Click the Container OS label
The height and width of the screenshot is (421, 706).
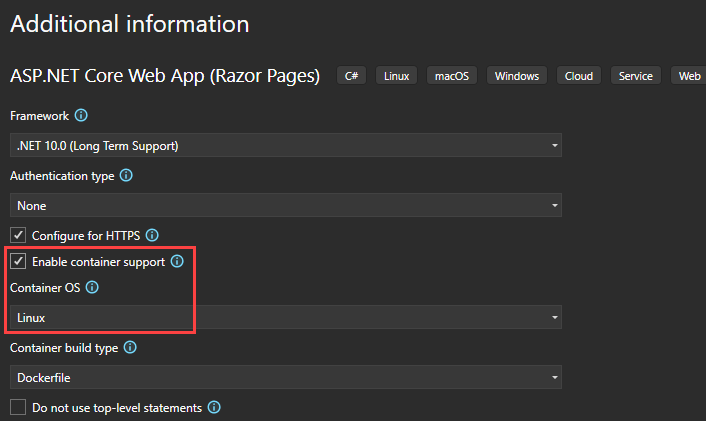(x=45, y=288)
